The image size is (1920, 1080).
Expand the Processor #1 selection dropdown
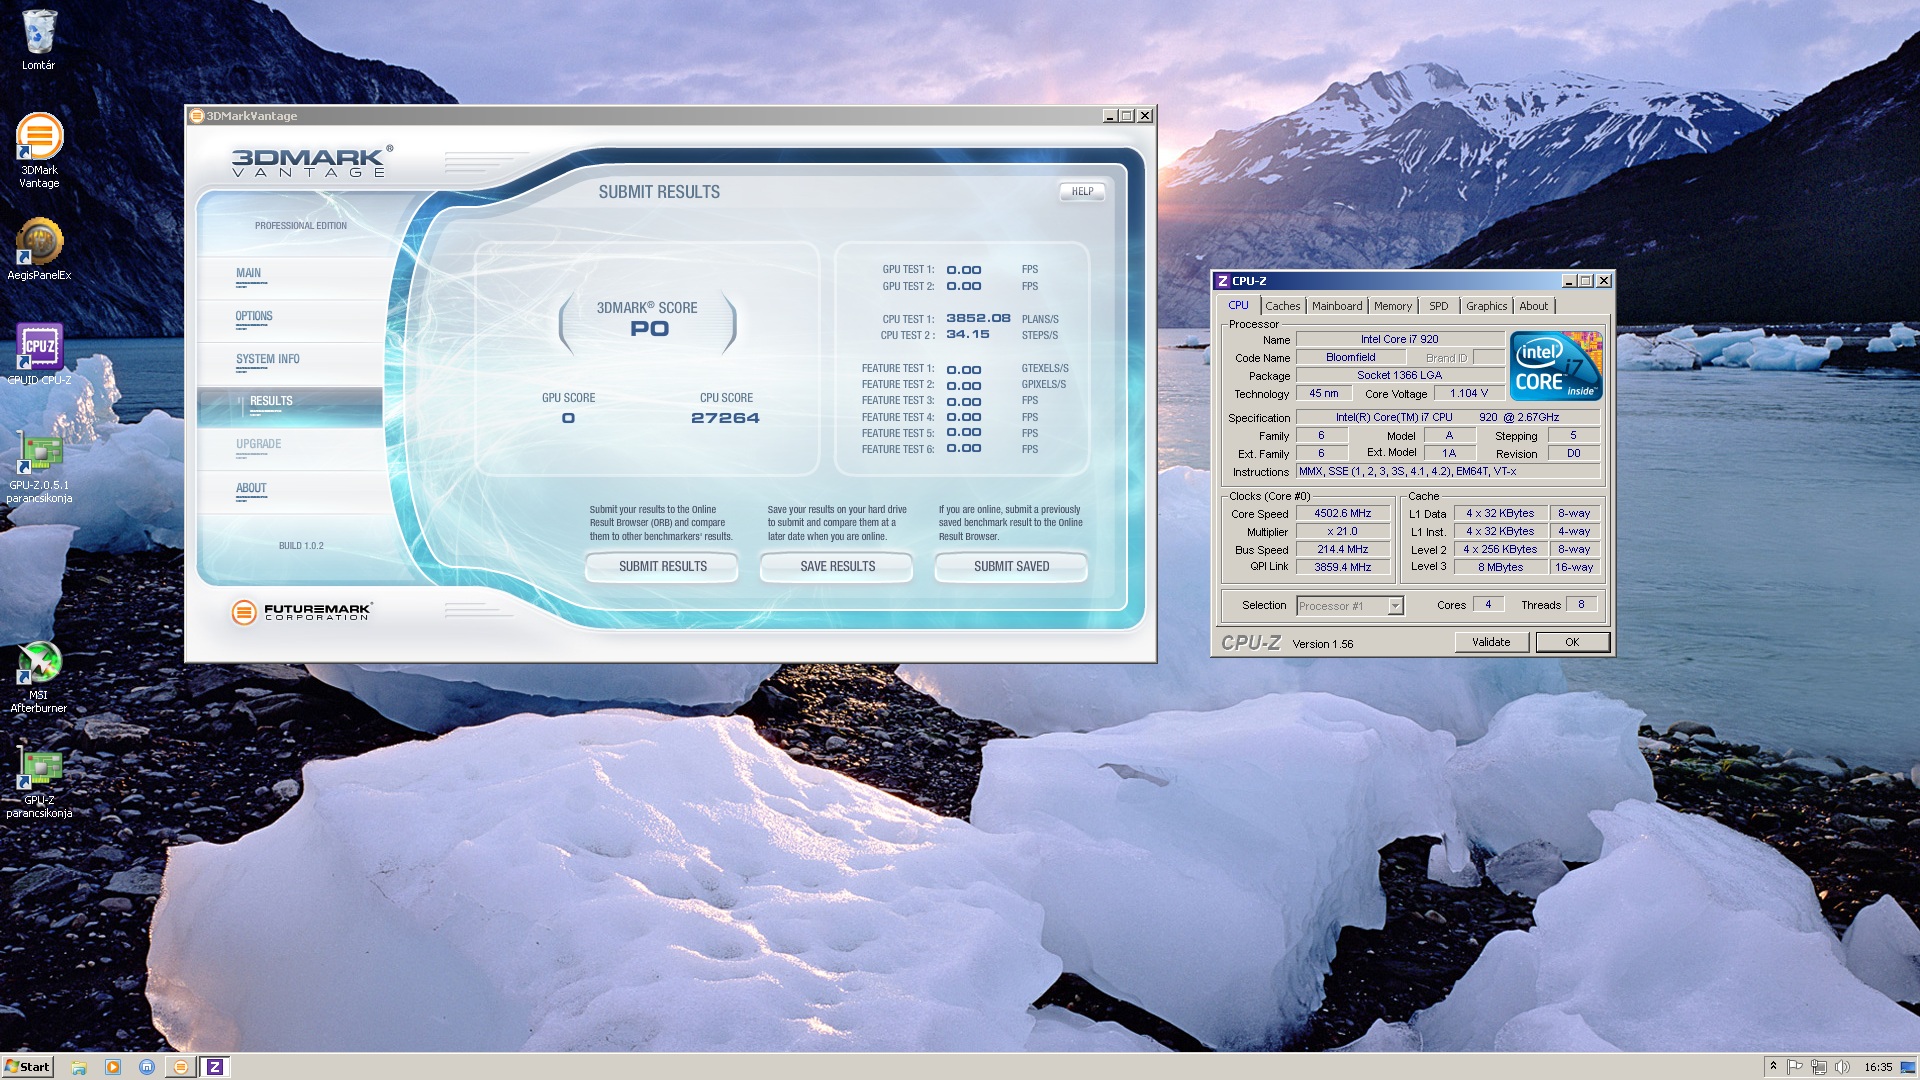[1395, 606]
